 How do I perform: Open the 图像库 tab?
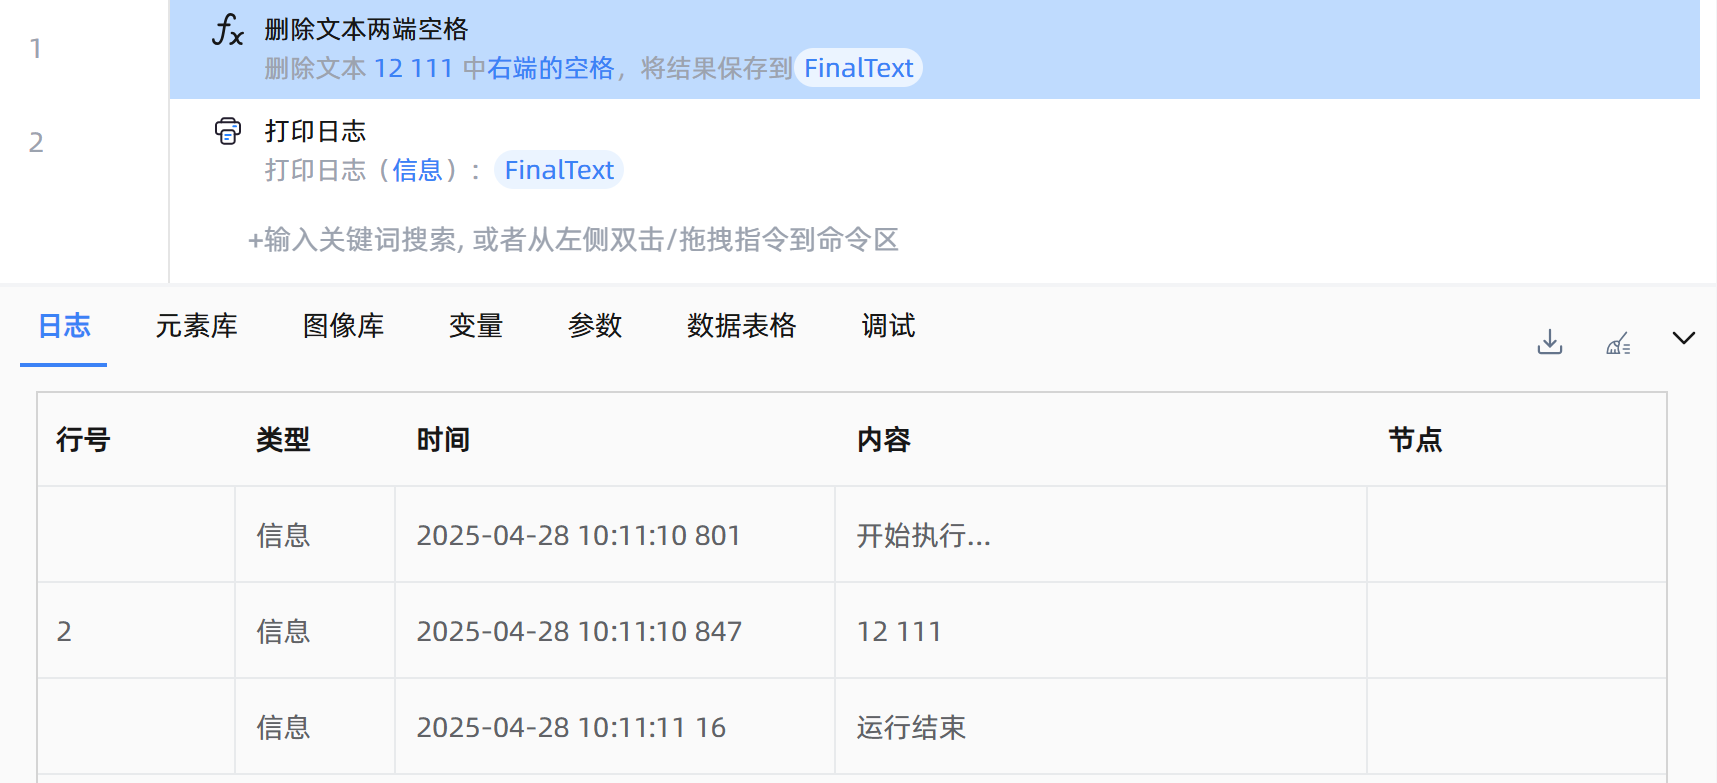click(343, 326)
